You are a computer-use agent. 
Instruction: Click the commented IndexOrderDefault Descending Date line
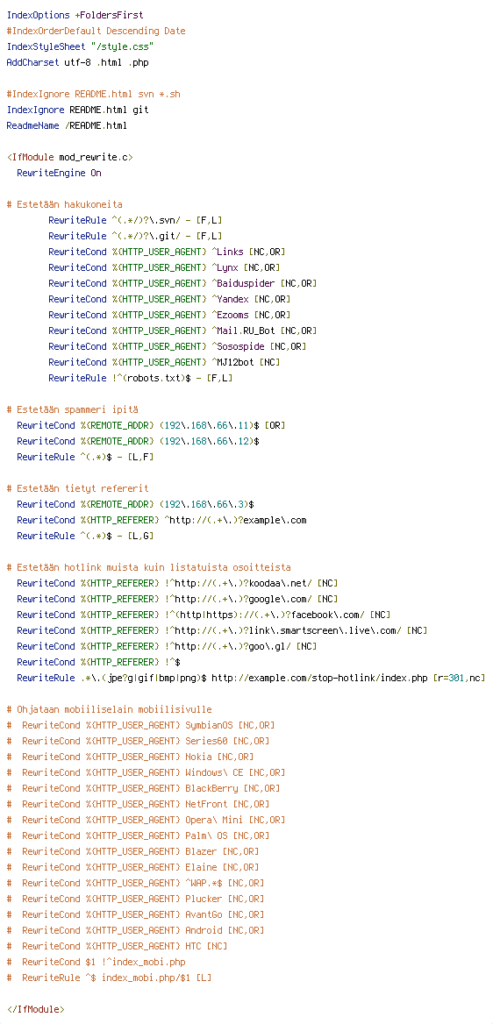point(96,31)
